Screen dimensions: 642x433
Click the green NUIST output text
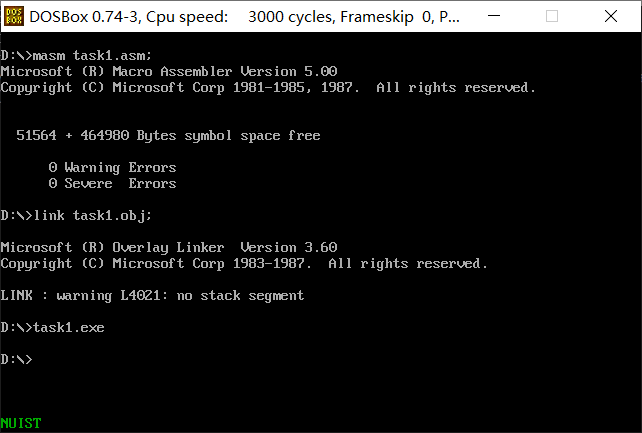[20, 423]
